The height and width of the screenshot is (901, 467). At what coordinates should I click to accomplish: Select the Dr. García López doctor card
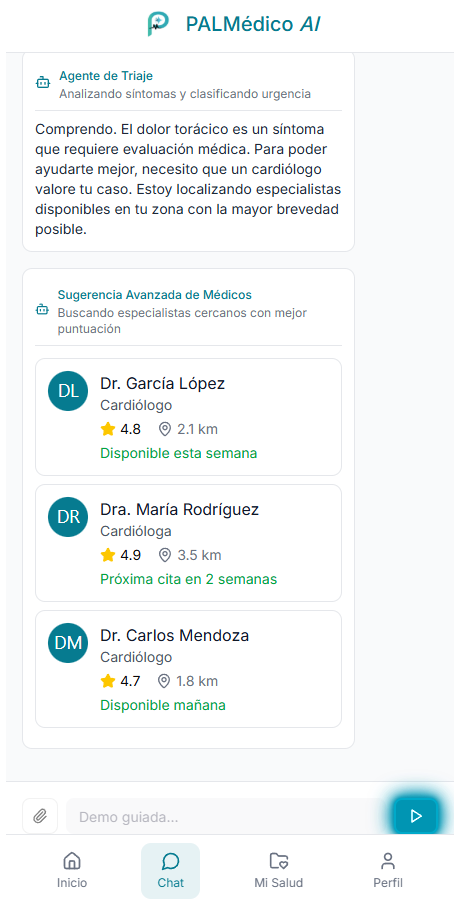(x=188, y=417)
